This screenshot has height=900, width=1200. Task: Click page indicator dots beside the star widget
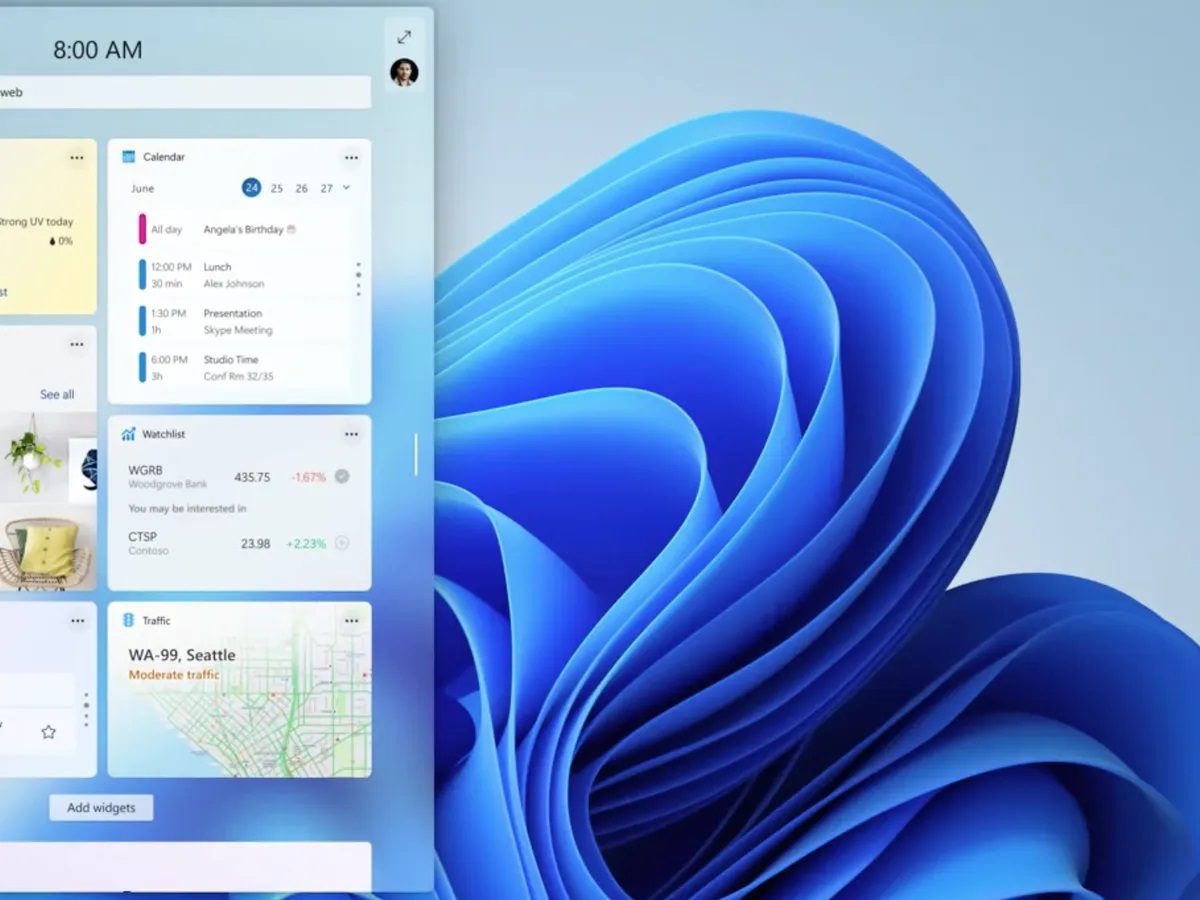pyautogui.click(x=86, y=710)
